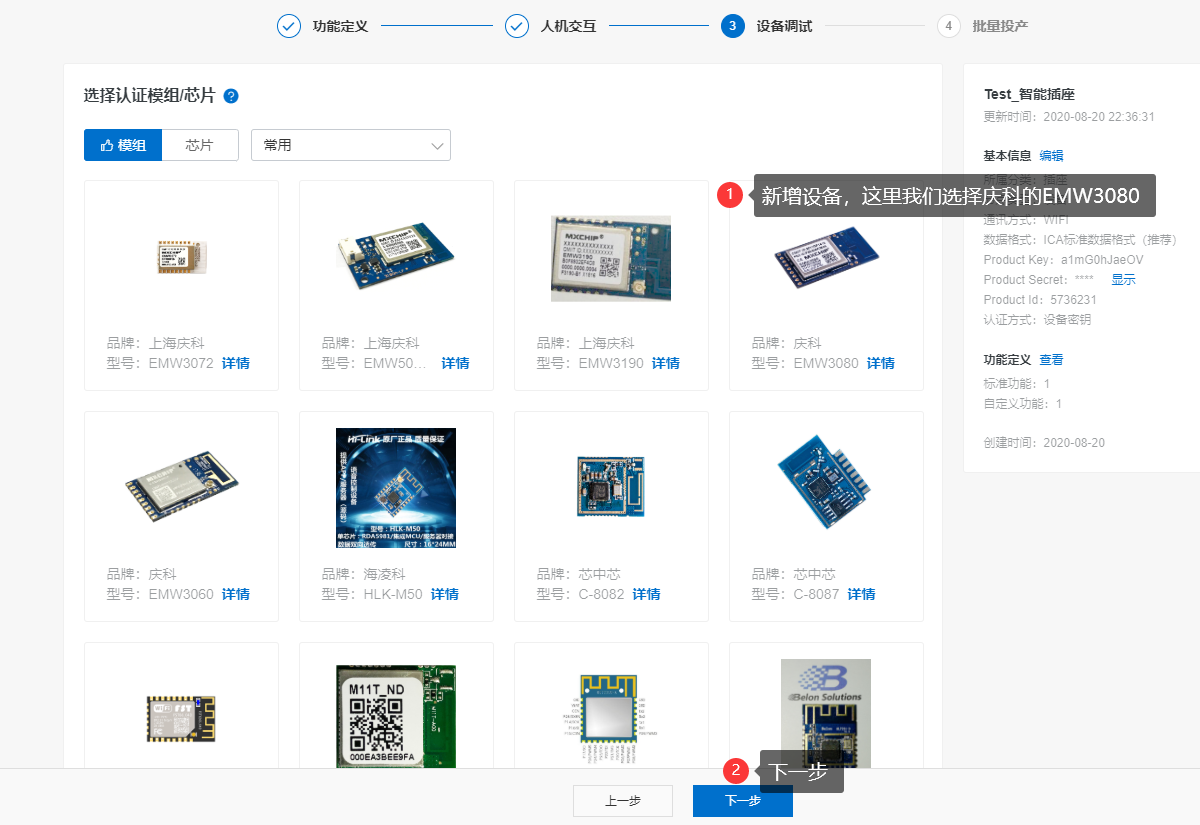Click the 创建时间 2020-08-20 text

(1045, 443)
